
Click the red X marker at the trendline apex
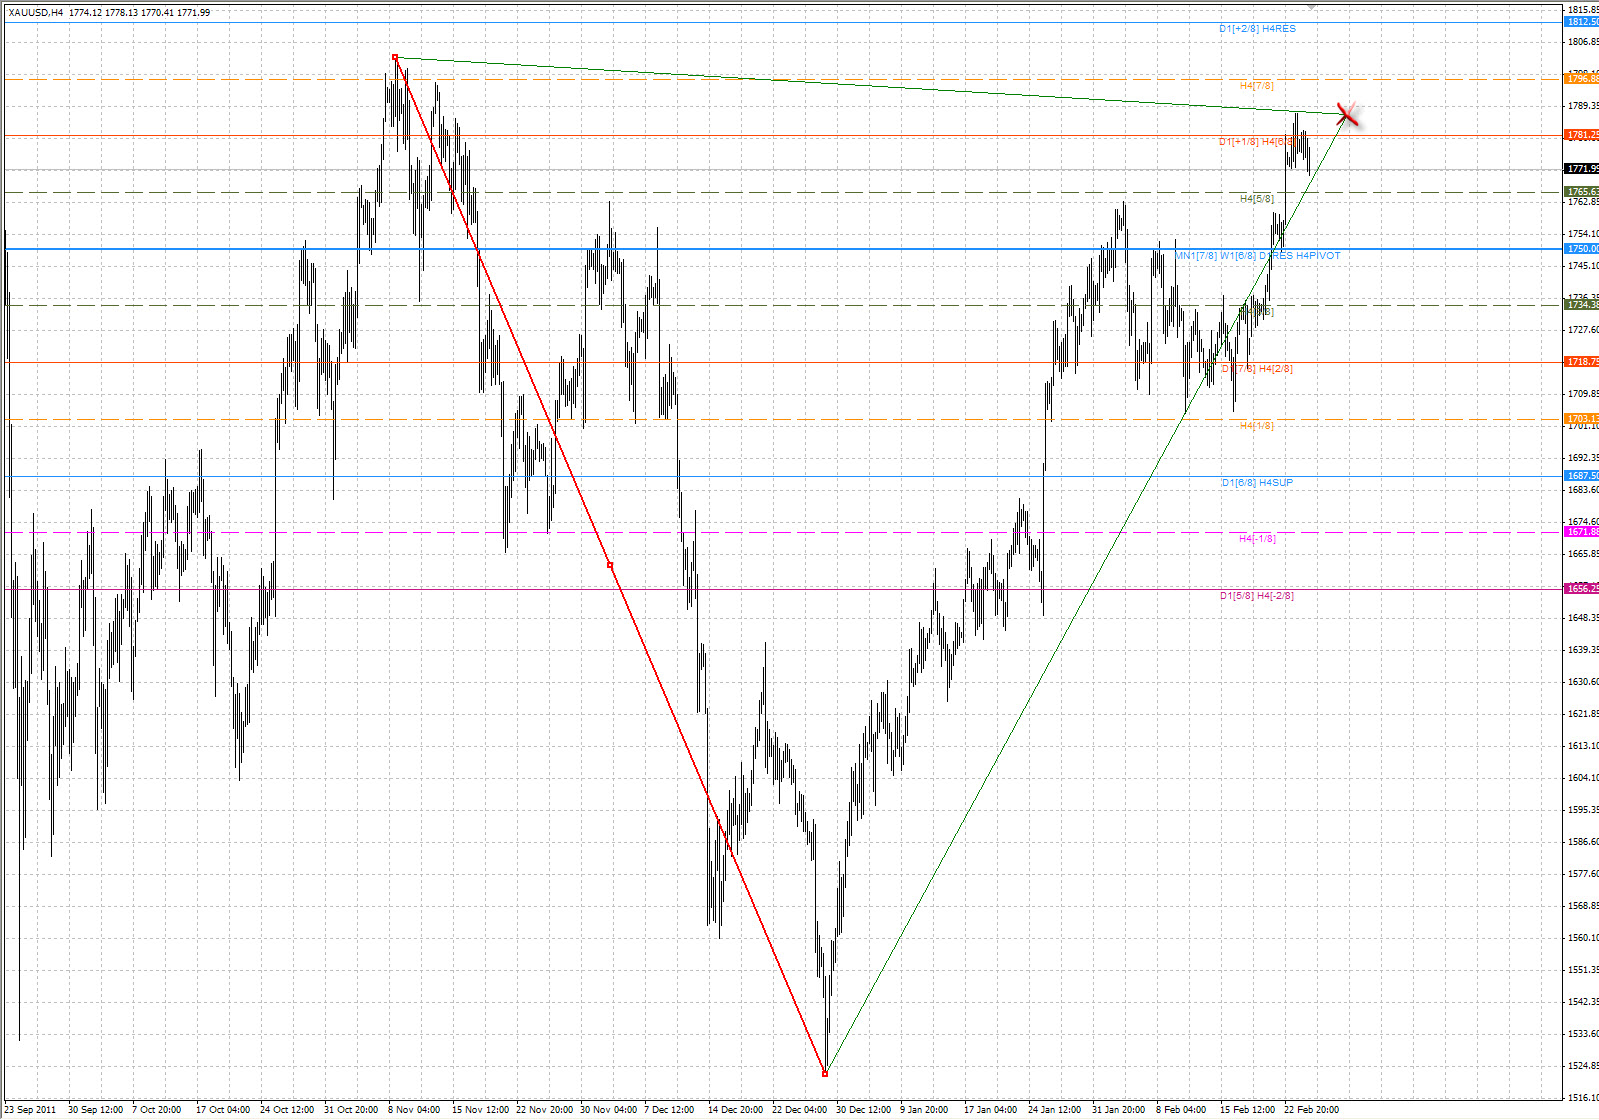(1347, 115)
